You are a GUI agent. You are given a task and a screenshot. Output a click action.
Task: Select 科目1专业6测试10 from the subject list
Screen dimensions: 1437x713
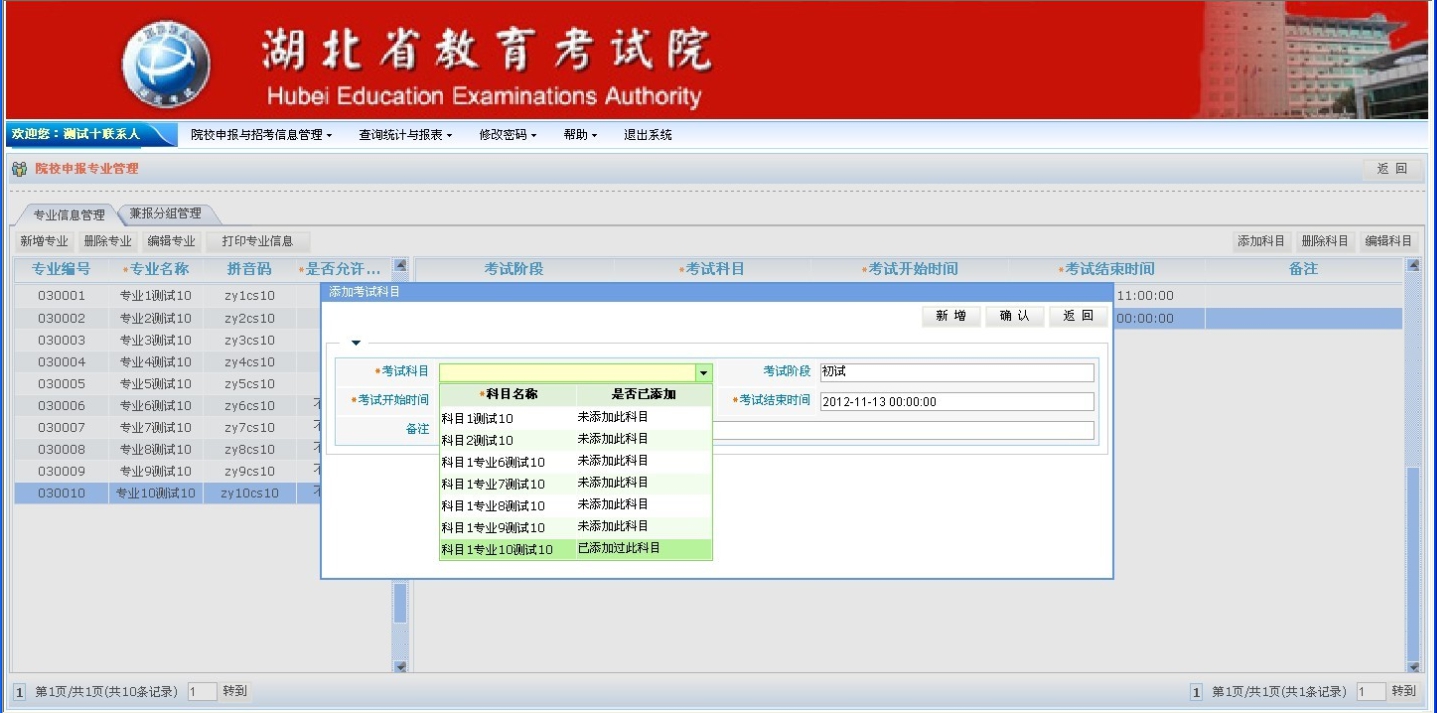(493, 462)
